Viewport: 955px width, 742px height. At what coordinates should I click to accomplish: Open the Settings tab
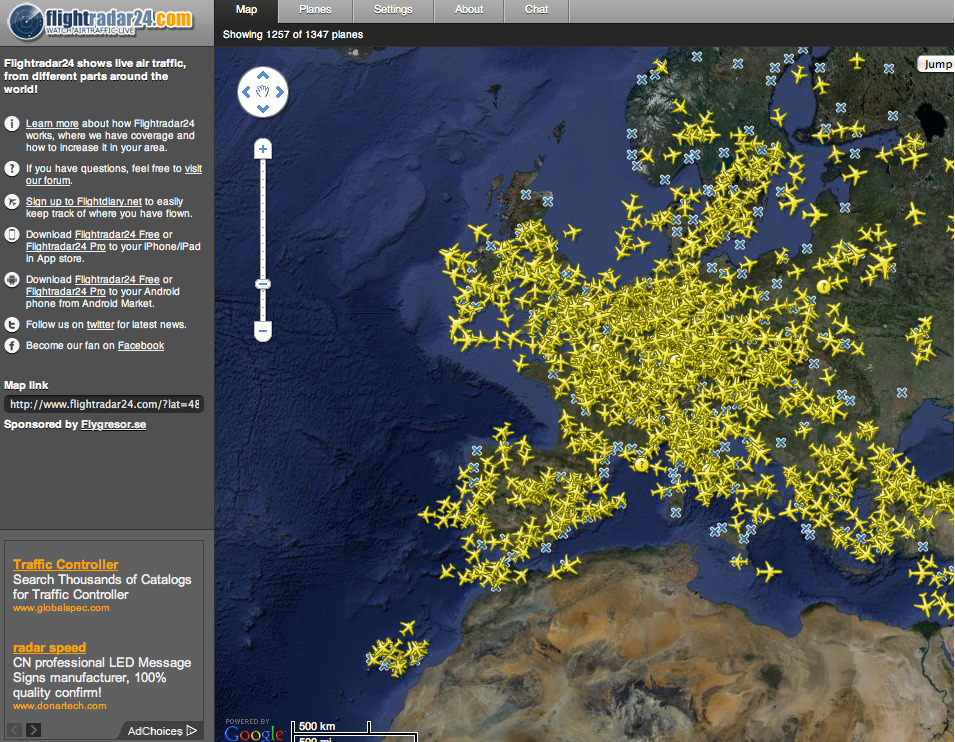pos(393,10)
